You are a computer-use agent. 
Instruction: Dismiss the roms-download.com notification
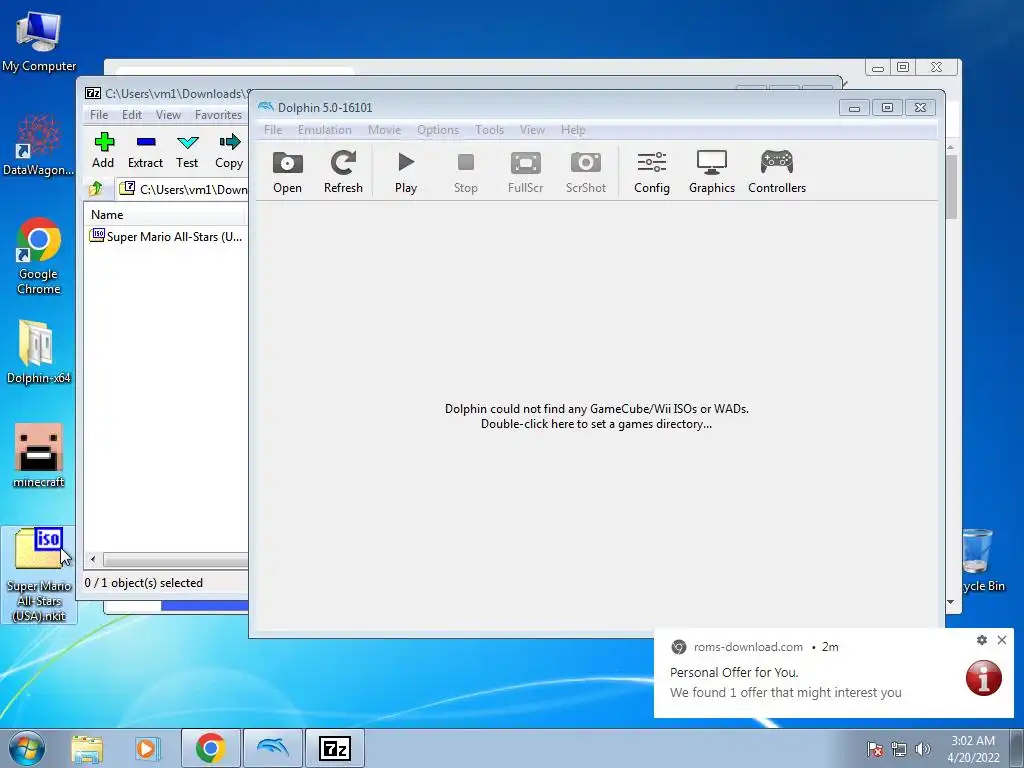click(1002, 640)
